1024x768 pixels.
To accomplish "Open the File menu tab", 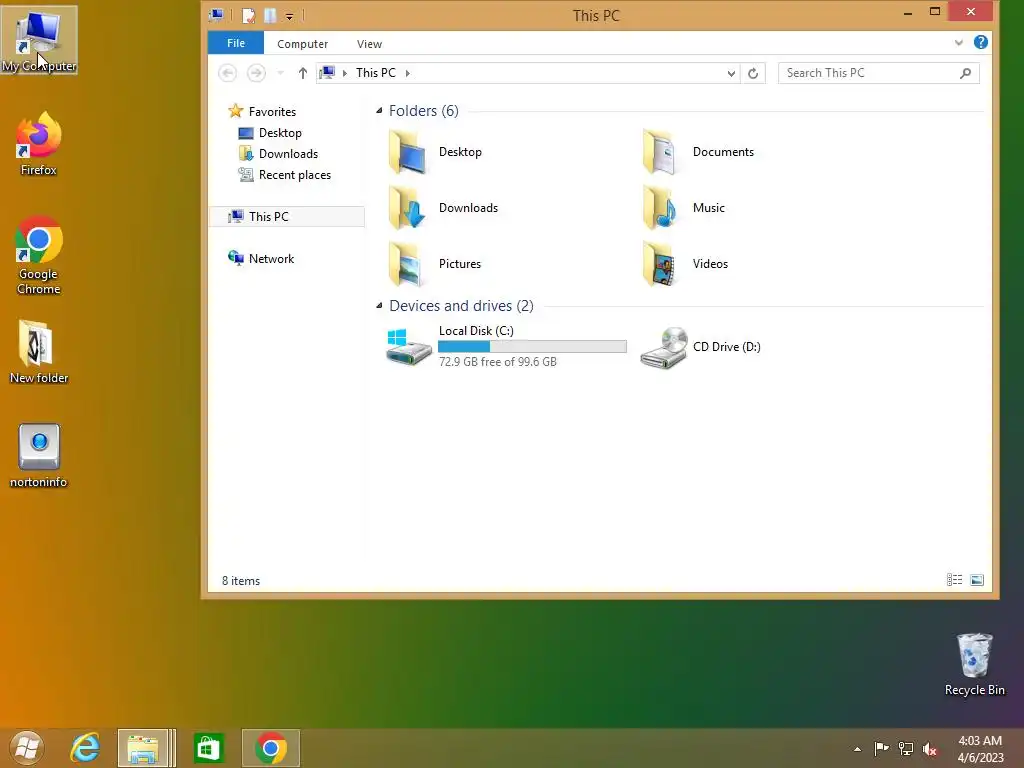I will (236, 43).
